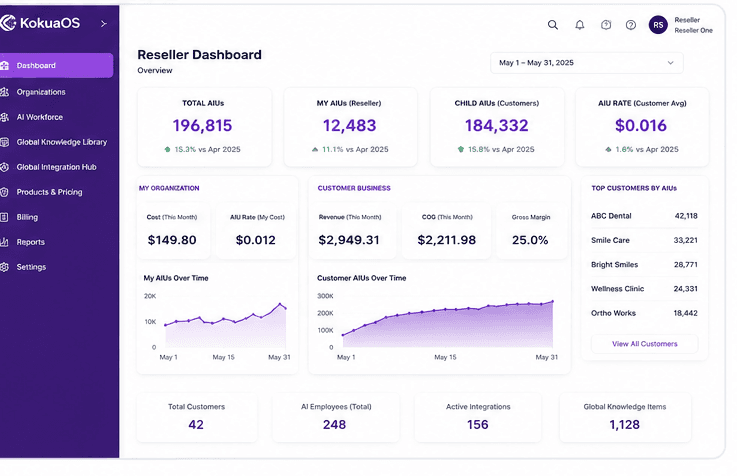
Task: Click the Organizations sidebar icon
Action: [x=5, y=92]
